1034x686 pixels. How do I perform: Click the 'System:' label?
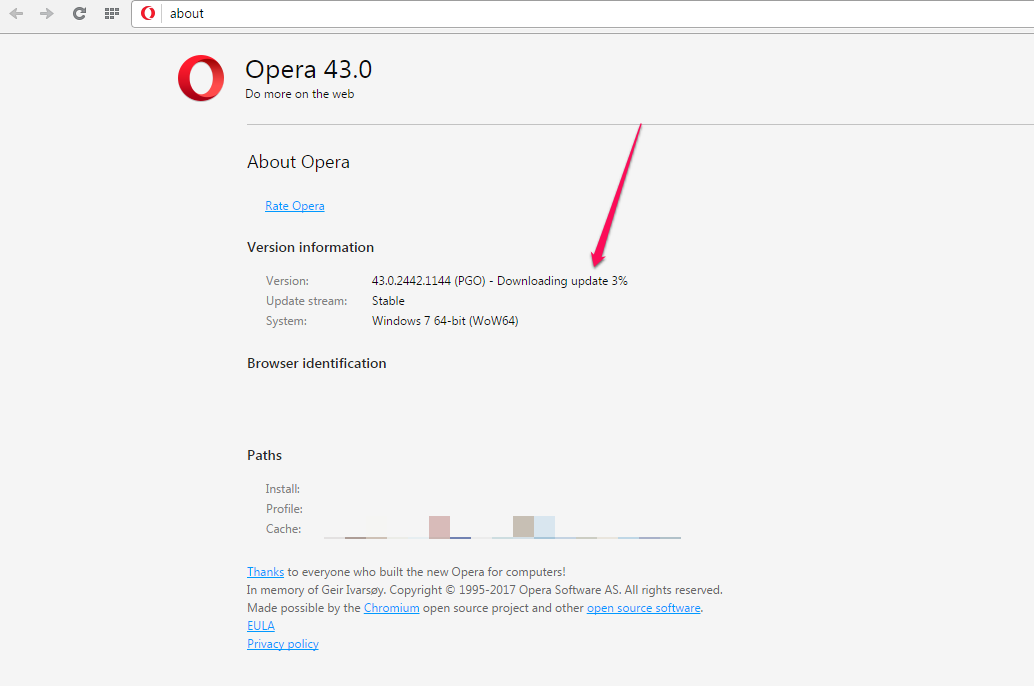[286, 321]
